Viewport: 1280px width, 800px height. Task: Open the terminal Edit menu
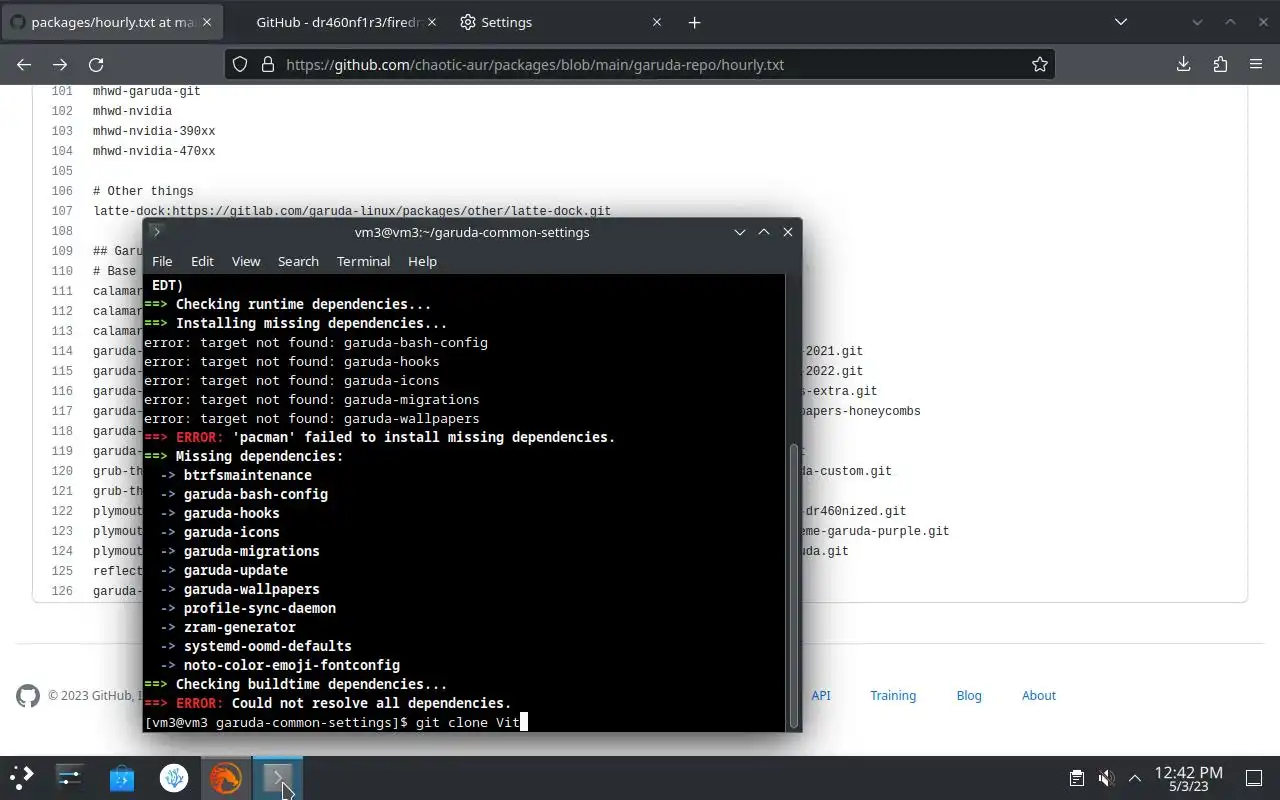click(x=202, y=261)
